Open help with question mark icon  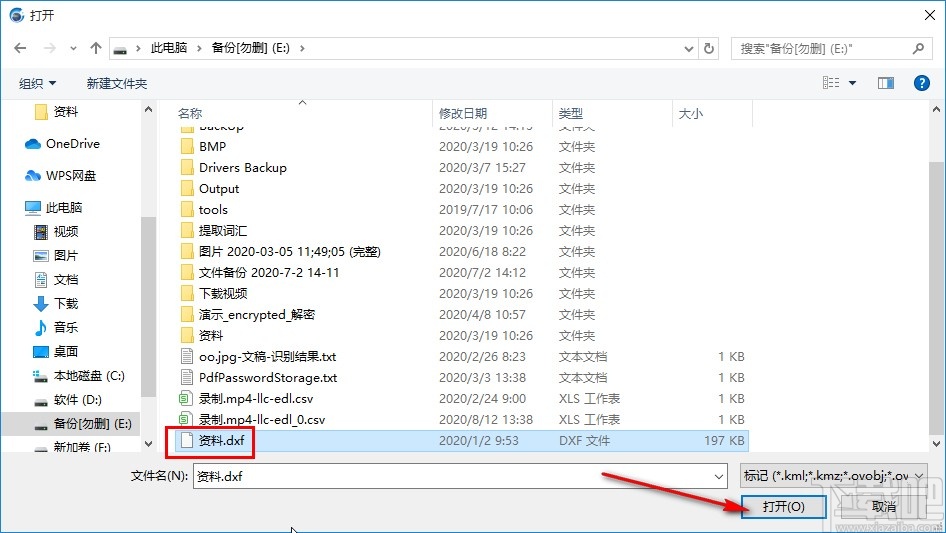click(921, 83)
